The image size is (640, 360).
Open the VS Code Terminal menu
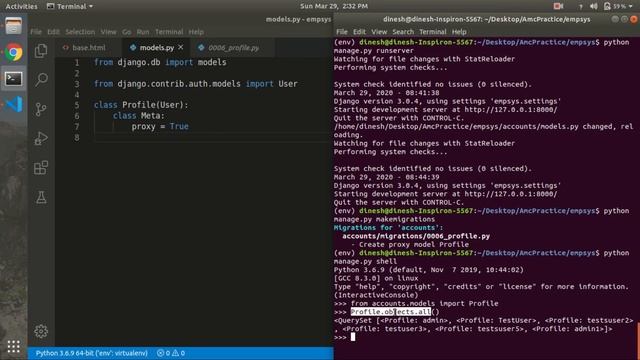tap(169, 32)
